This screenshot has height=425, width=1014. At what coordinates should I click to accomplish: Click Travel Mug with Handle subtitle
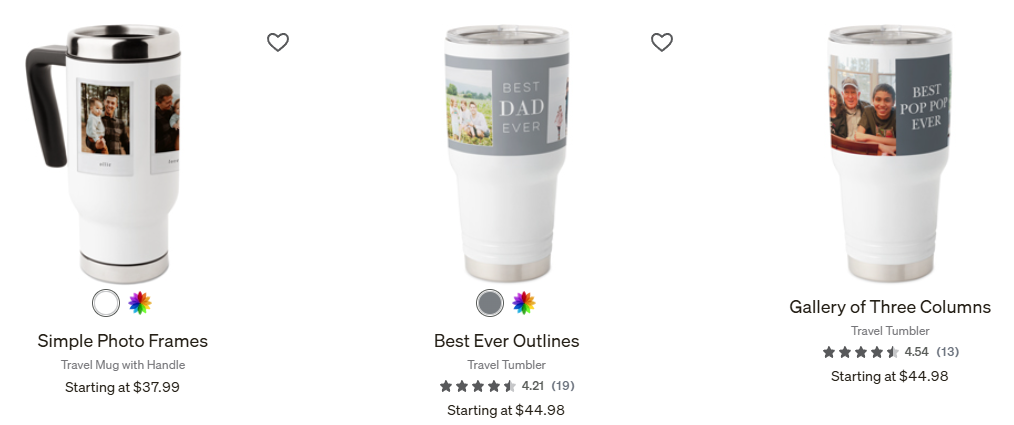pos(123,365)
